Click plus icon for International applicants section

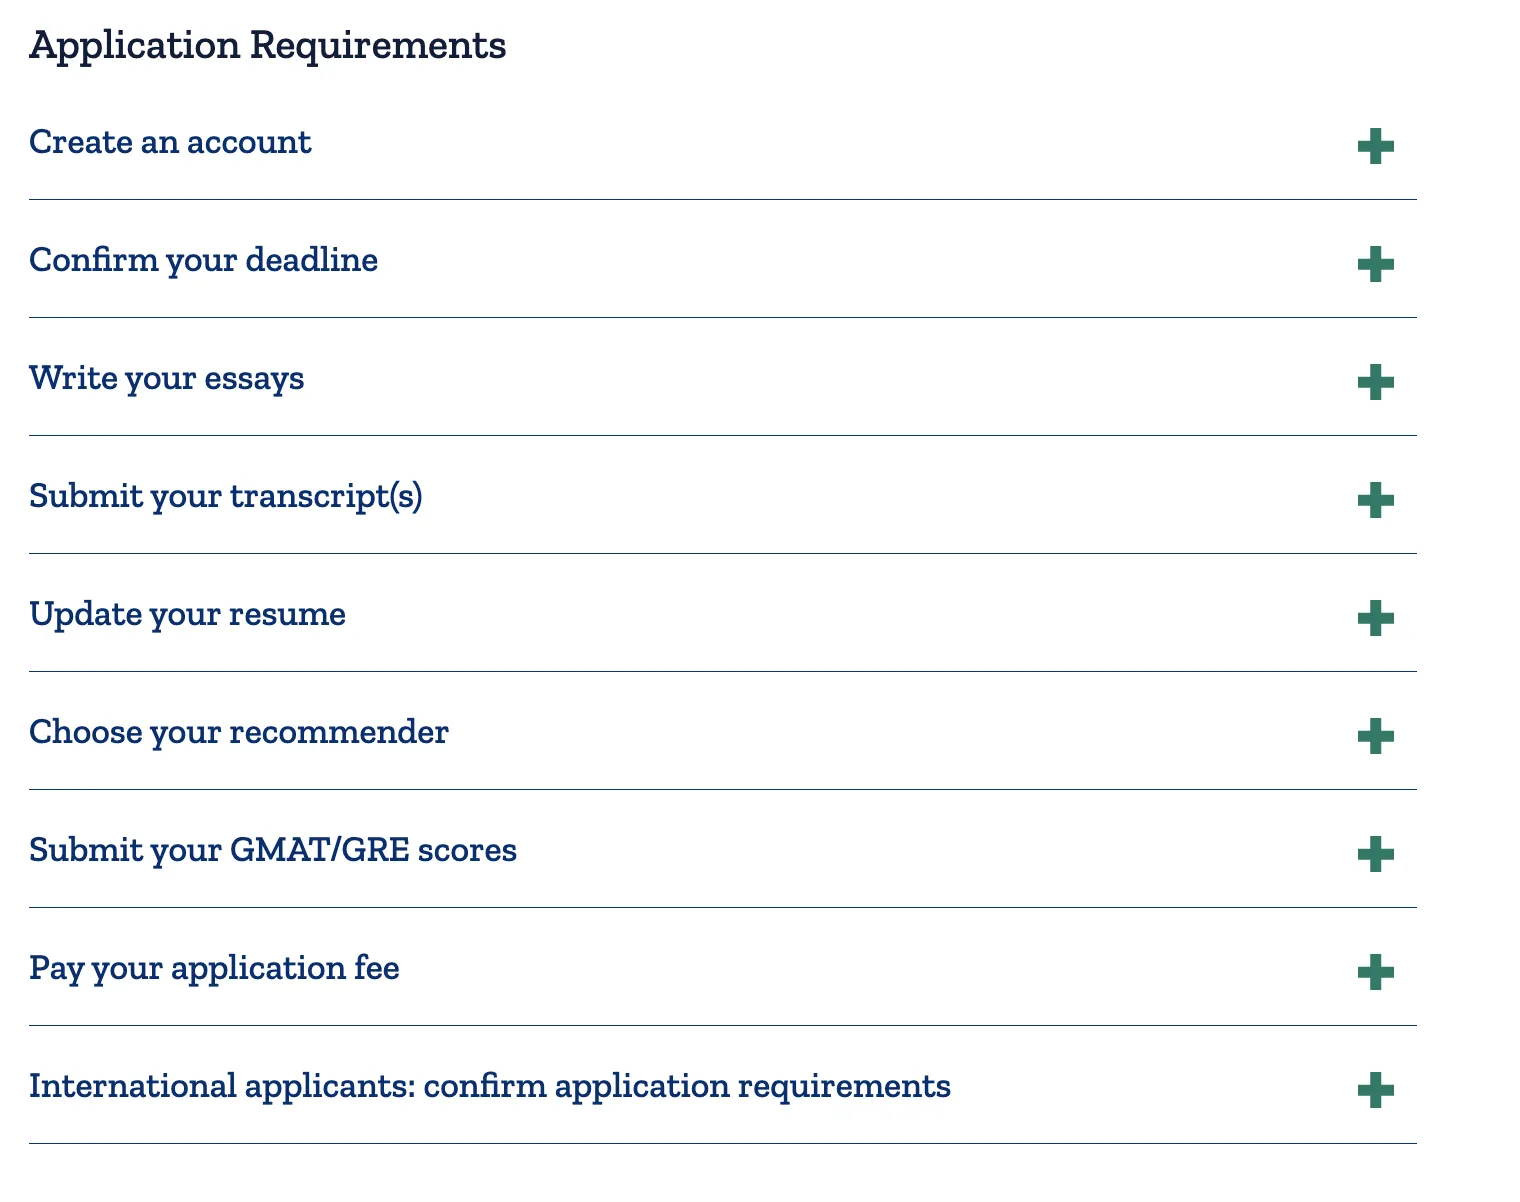pyautogui.click(x=1375, y=1090)
